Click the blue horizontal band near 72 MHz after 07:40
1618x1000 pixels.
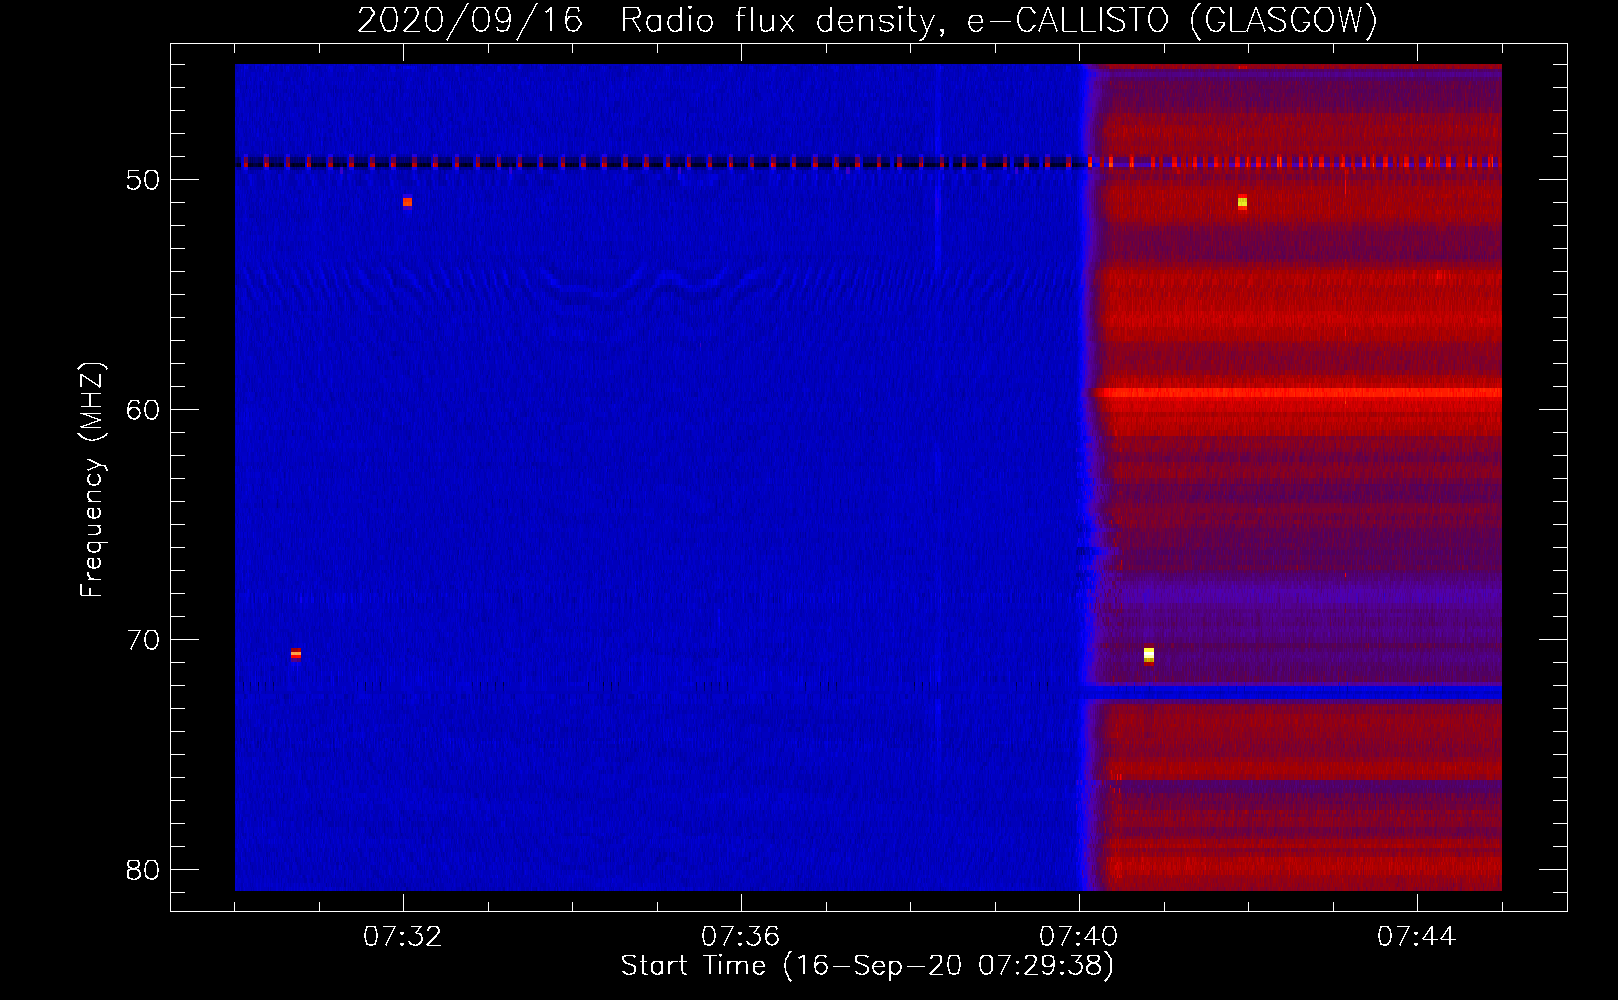(x=1292, y=692)
